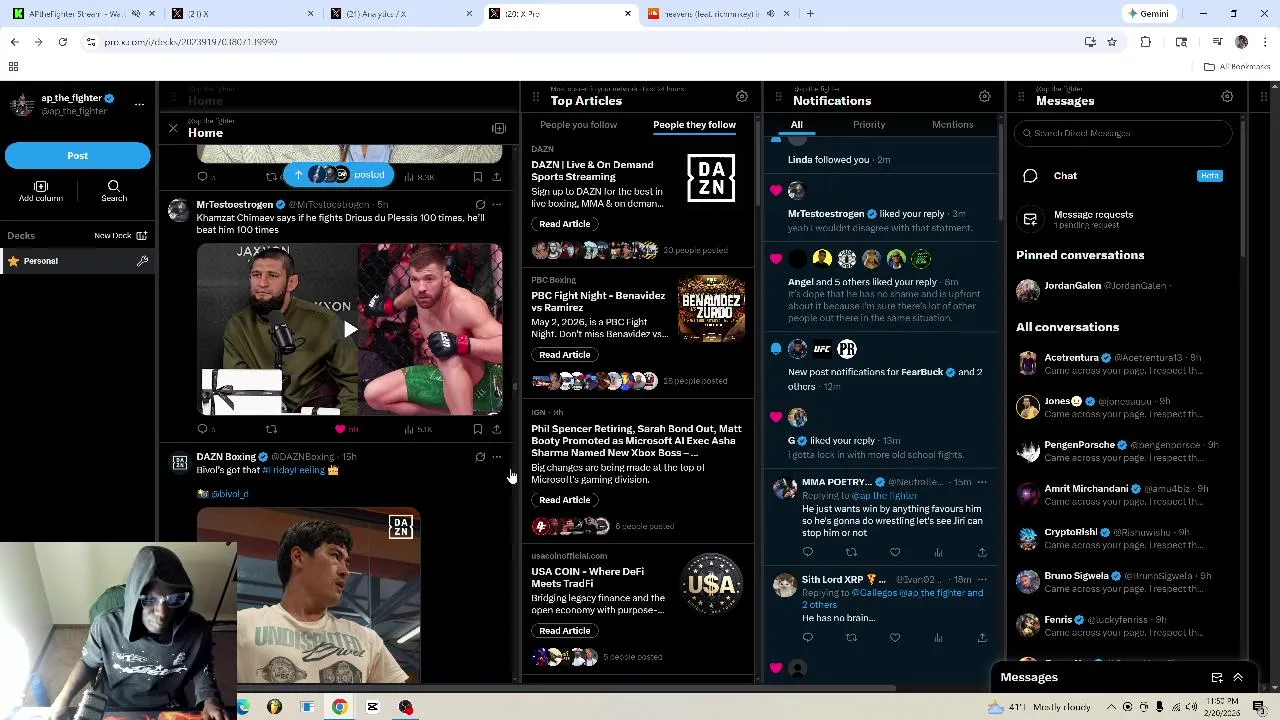
Task: Show All notifications tab
Action: (797, 125)
